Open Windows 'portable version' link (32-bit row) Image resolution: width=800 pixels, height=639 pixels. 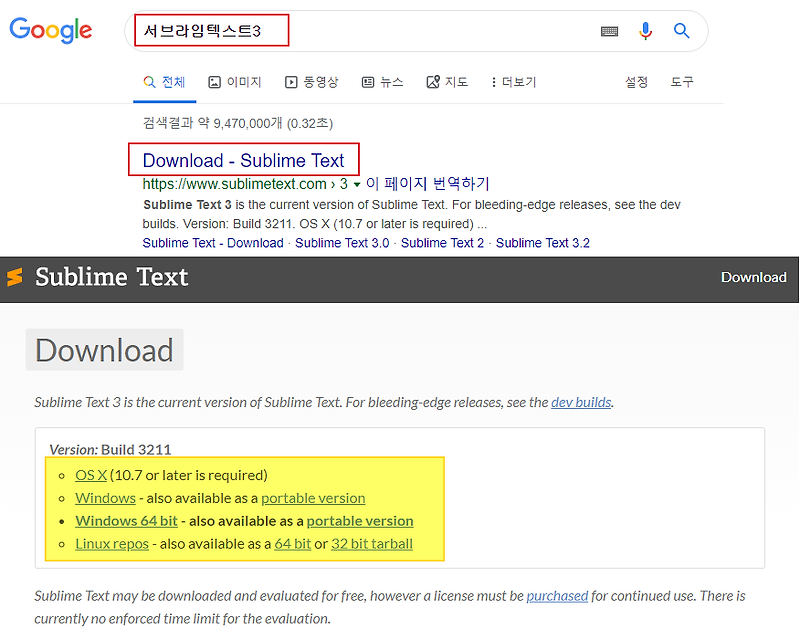pyautogui.click(x=313, y=498)
